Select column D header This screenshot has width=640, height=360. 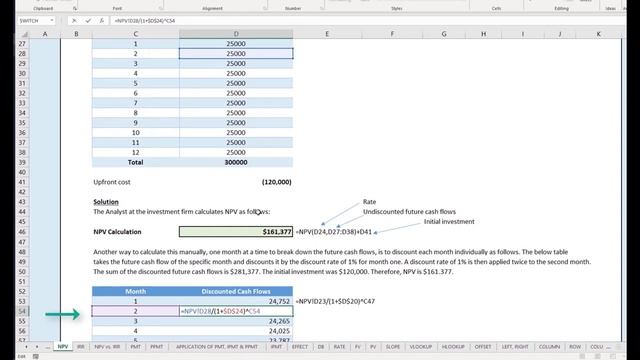[x=236, y=34]
